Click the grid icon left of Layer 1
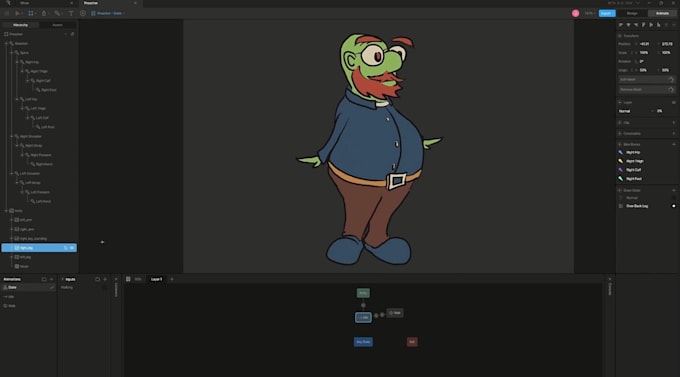 [x=128, y=279]
